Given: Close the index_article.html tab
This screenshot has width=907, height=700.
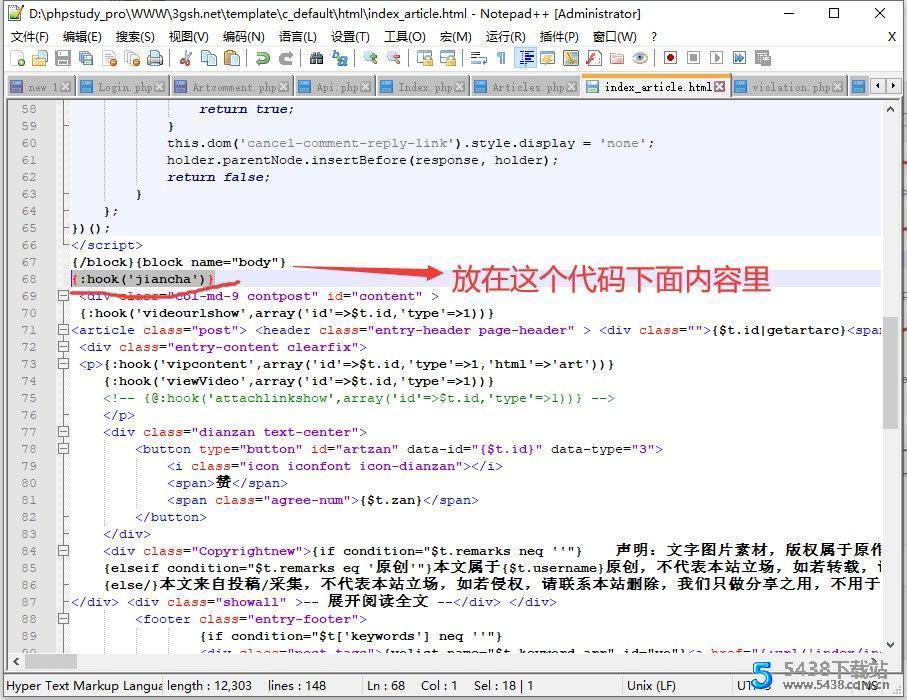Looking at the screenshot, I should pyautogui.click(x=721, y=87).
